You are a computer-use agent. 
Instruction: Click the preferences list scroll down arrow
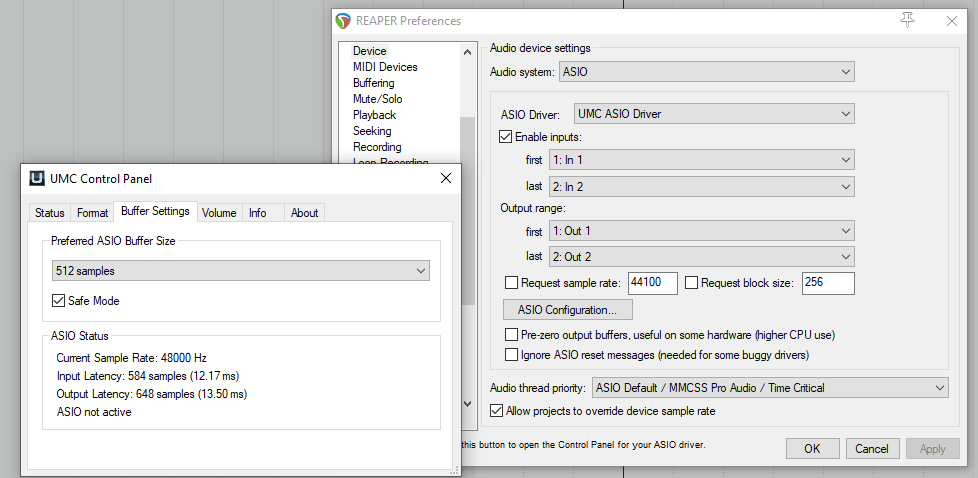point(468,404)
